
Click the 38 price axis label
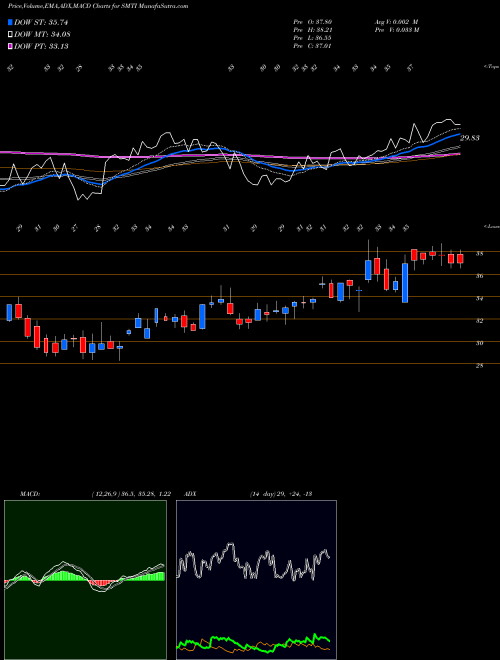click(x=479, y=254)
